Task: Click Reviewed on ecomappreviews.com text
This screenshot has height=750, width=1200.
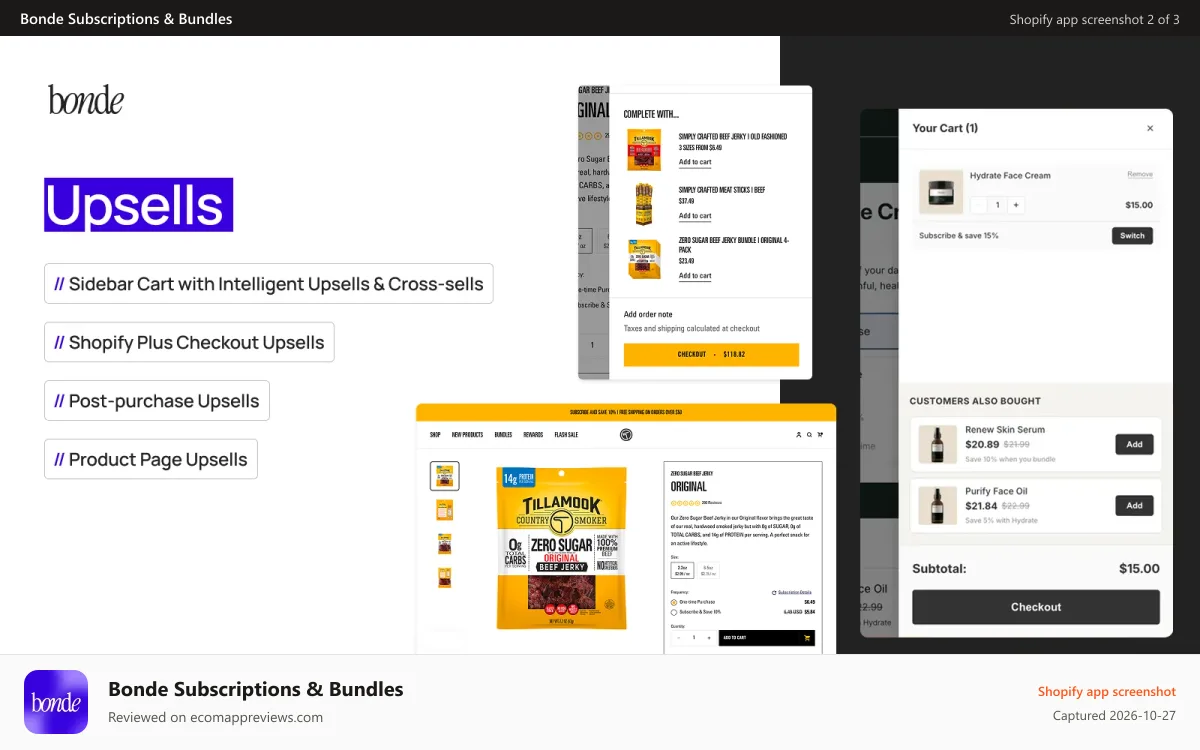Action: [215, 717]
